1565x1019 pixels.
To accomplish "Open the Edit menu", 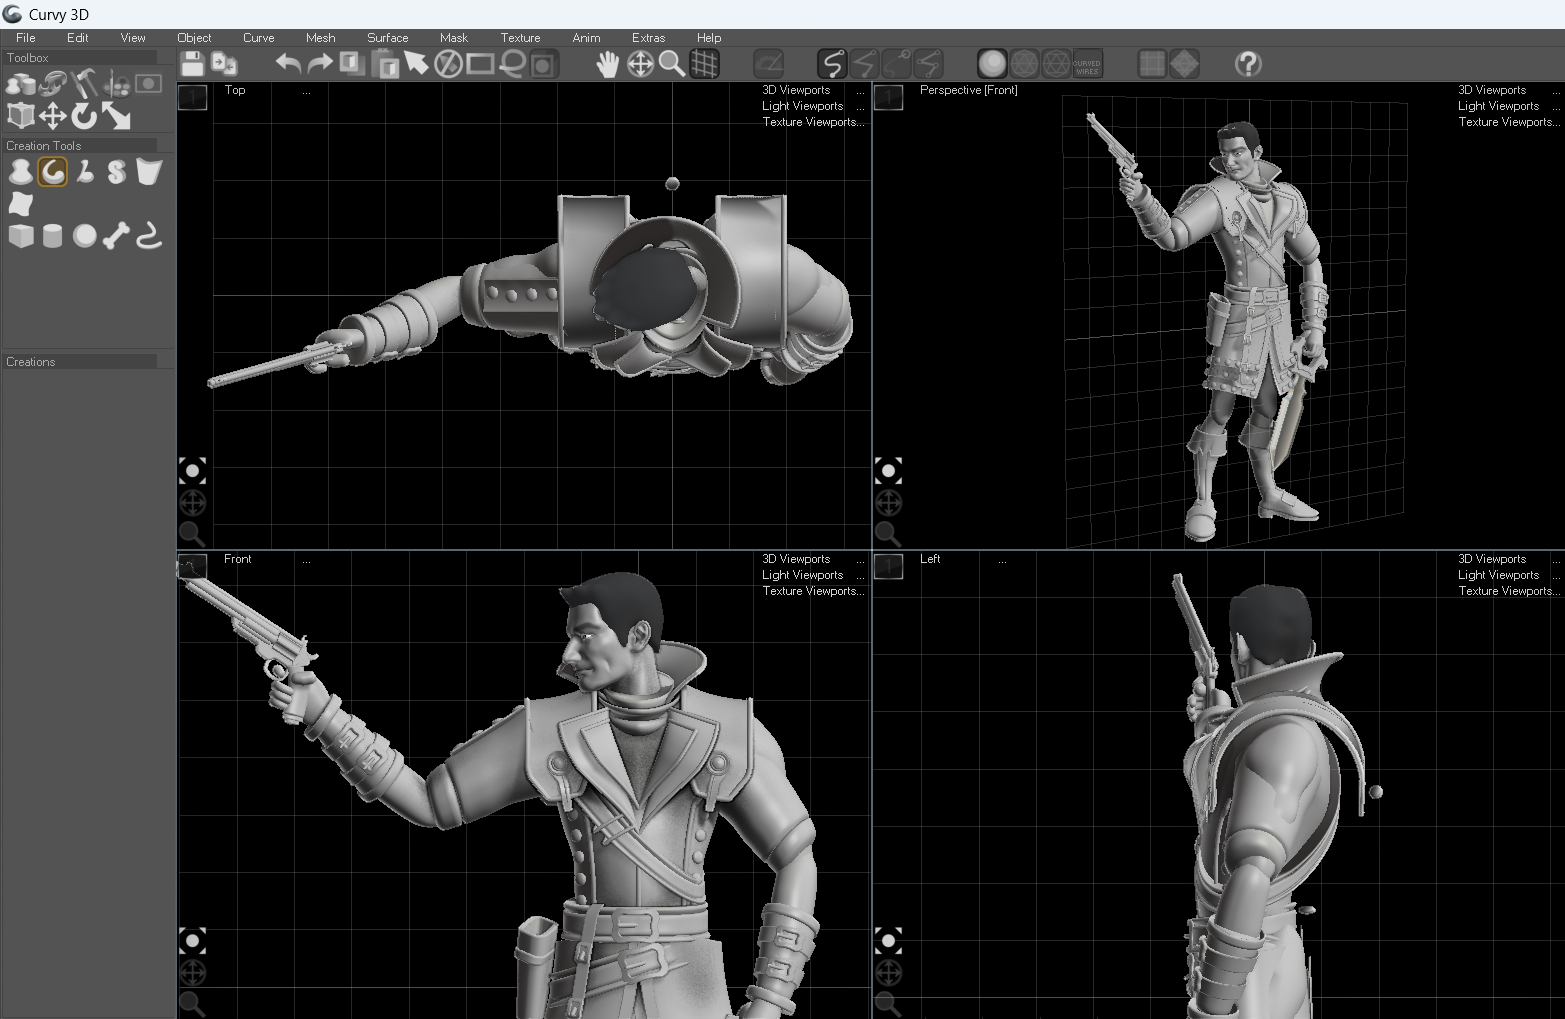I will (78, 38).
